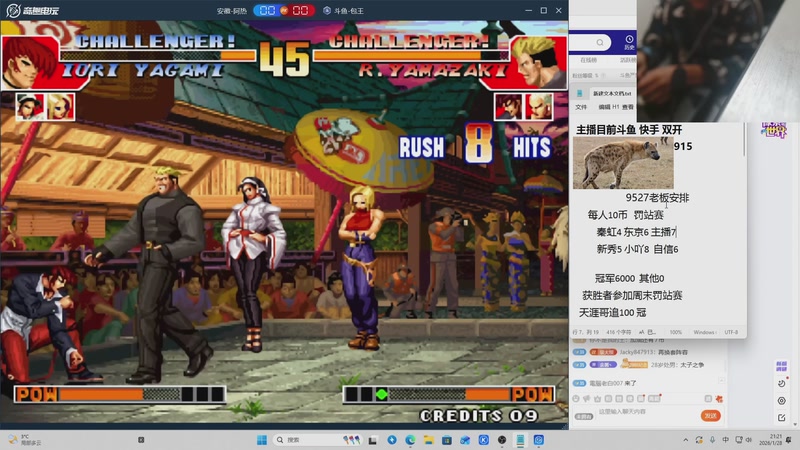
Task: Open Microsoft Edge from the taskbar
Action: 410,440
